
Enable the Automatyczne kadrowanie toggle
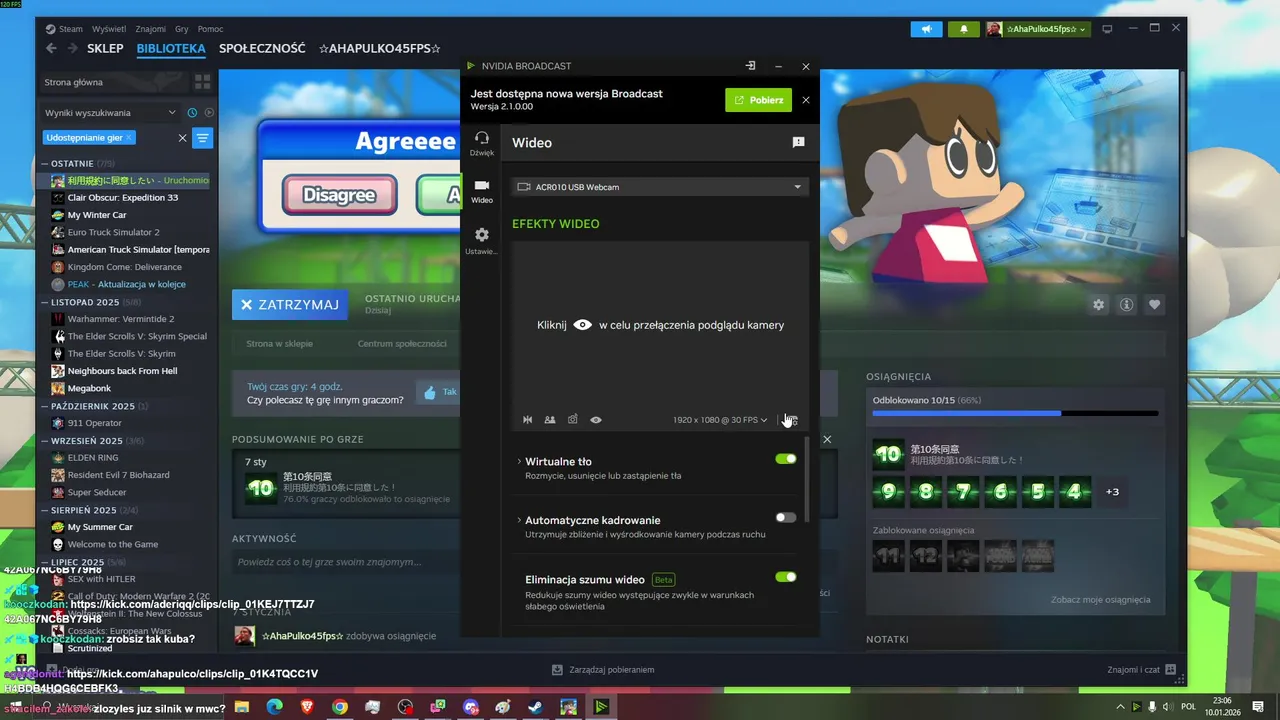tap(786, 518)
